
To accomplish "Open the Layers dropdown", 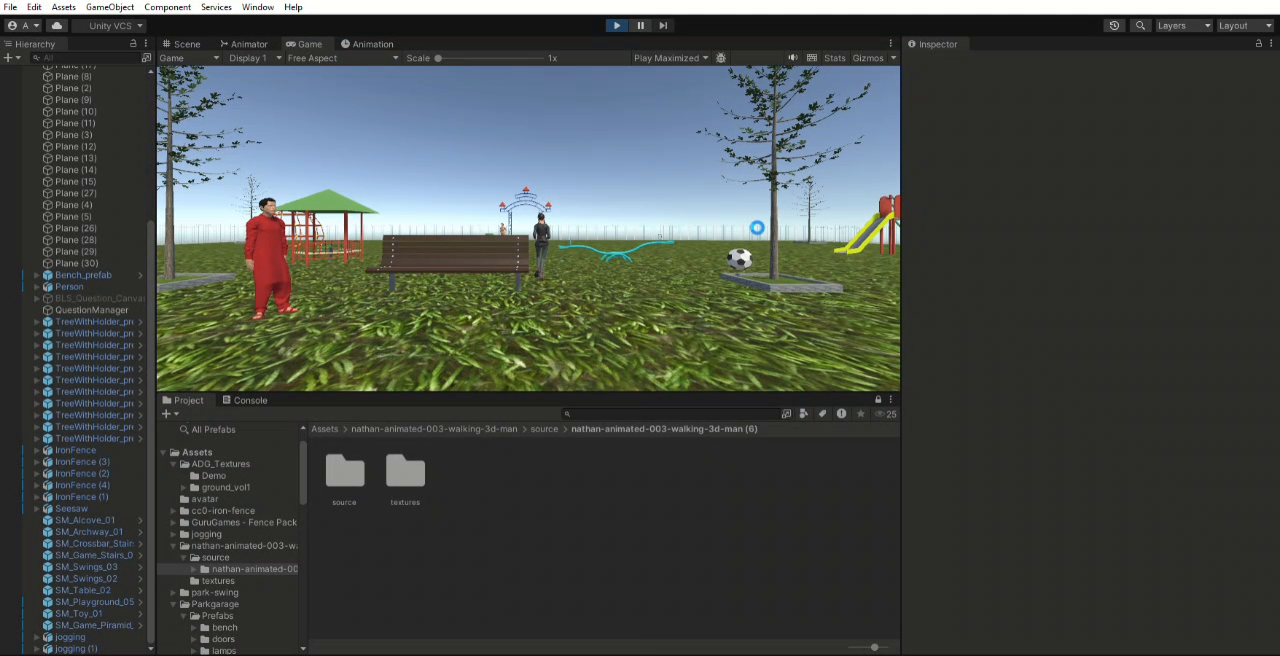I will (x=1183, y=26).
